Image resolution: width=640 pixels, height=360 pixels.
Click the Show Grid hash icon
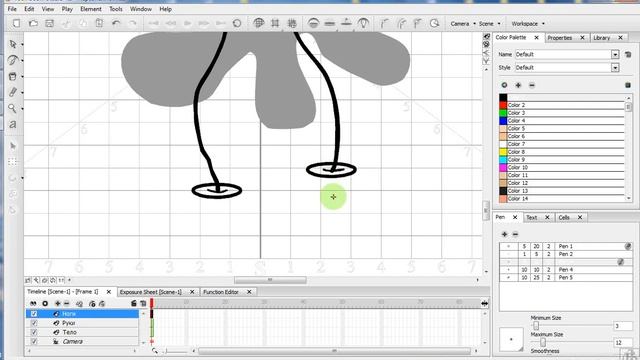pyautogui.click(x=275, y=24)
